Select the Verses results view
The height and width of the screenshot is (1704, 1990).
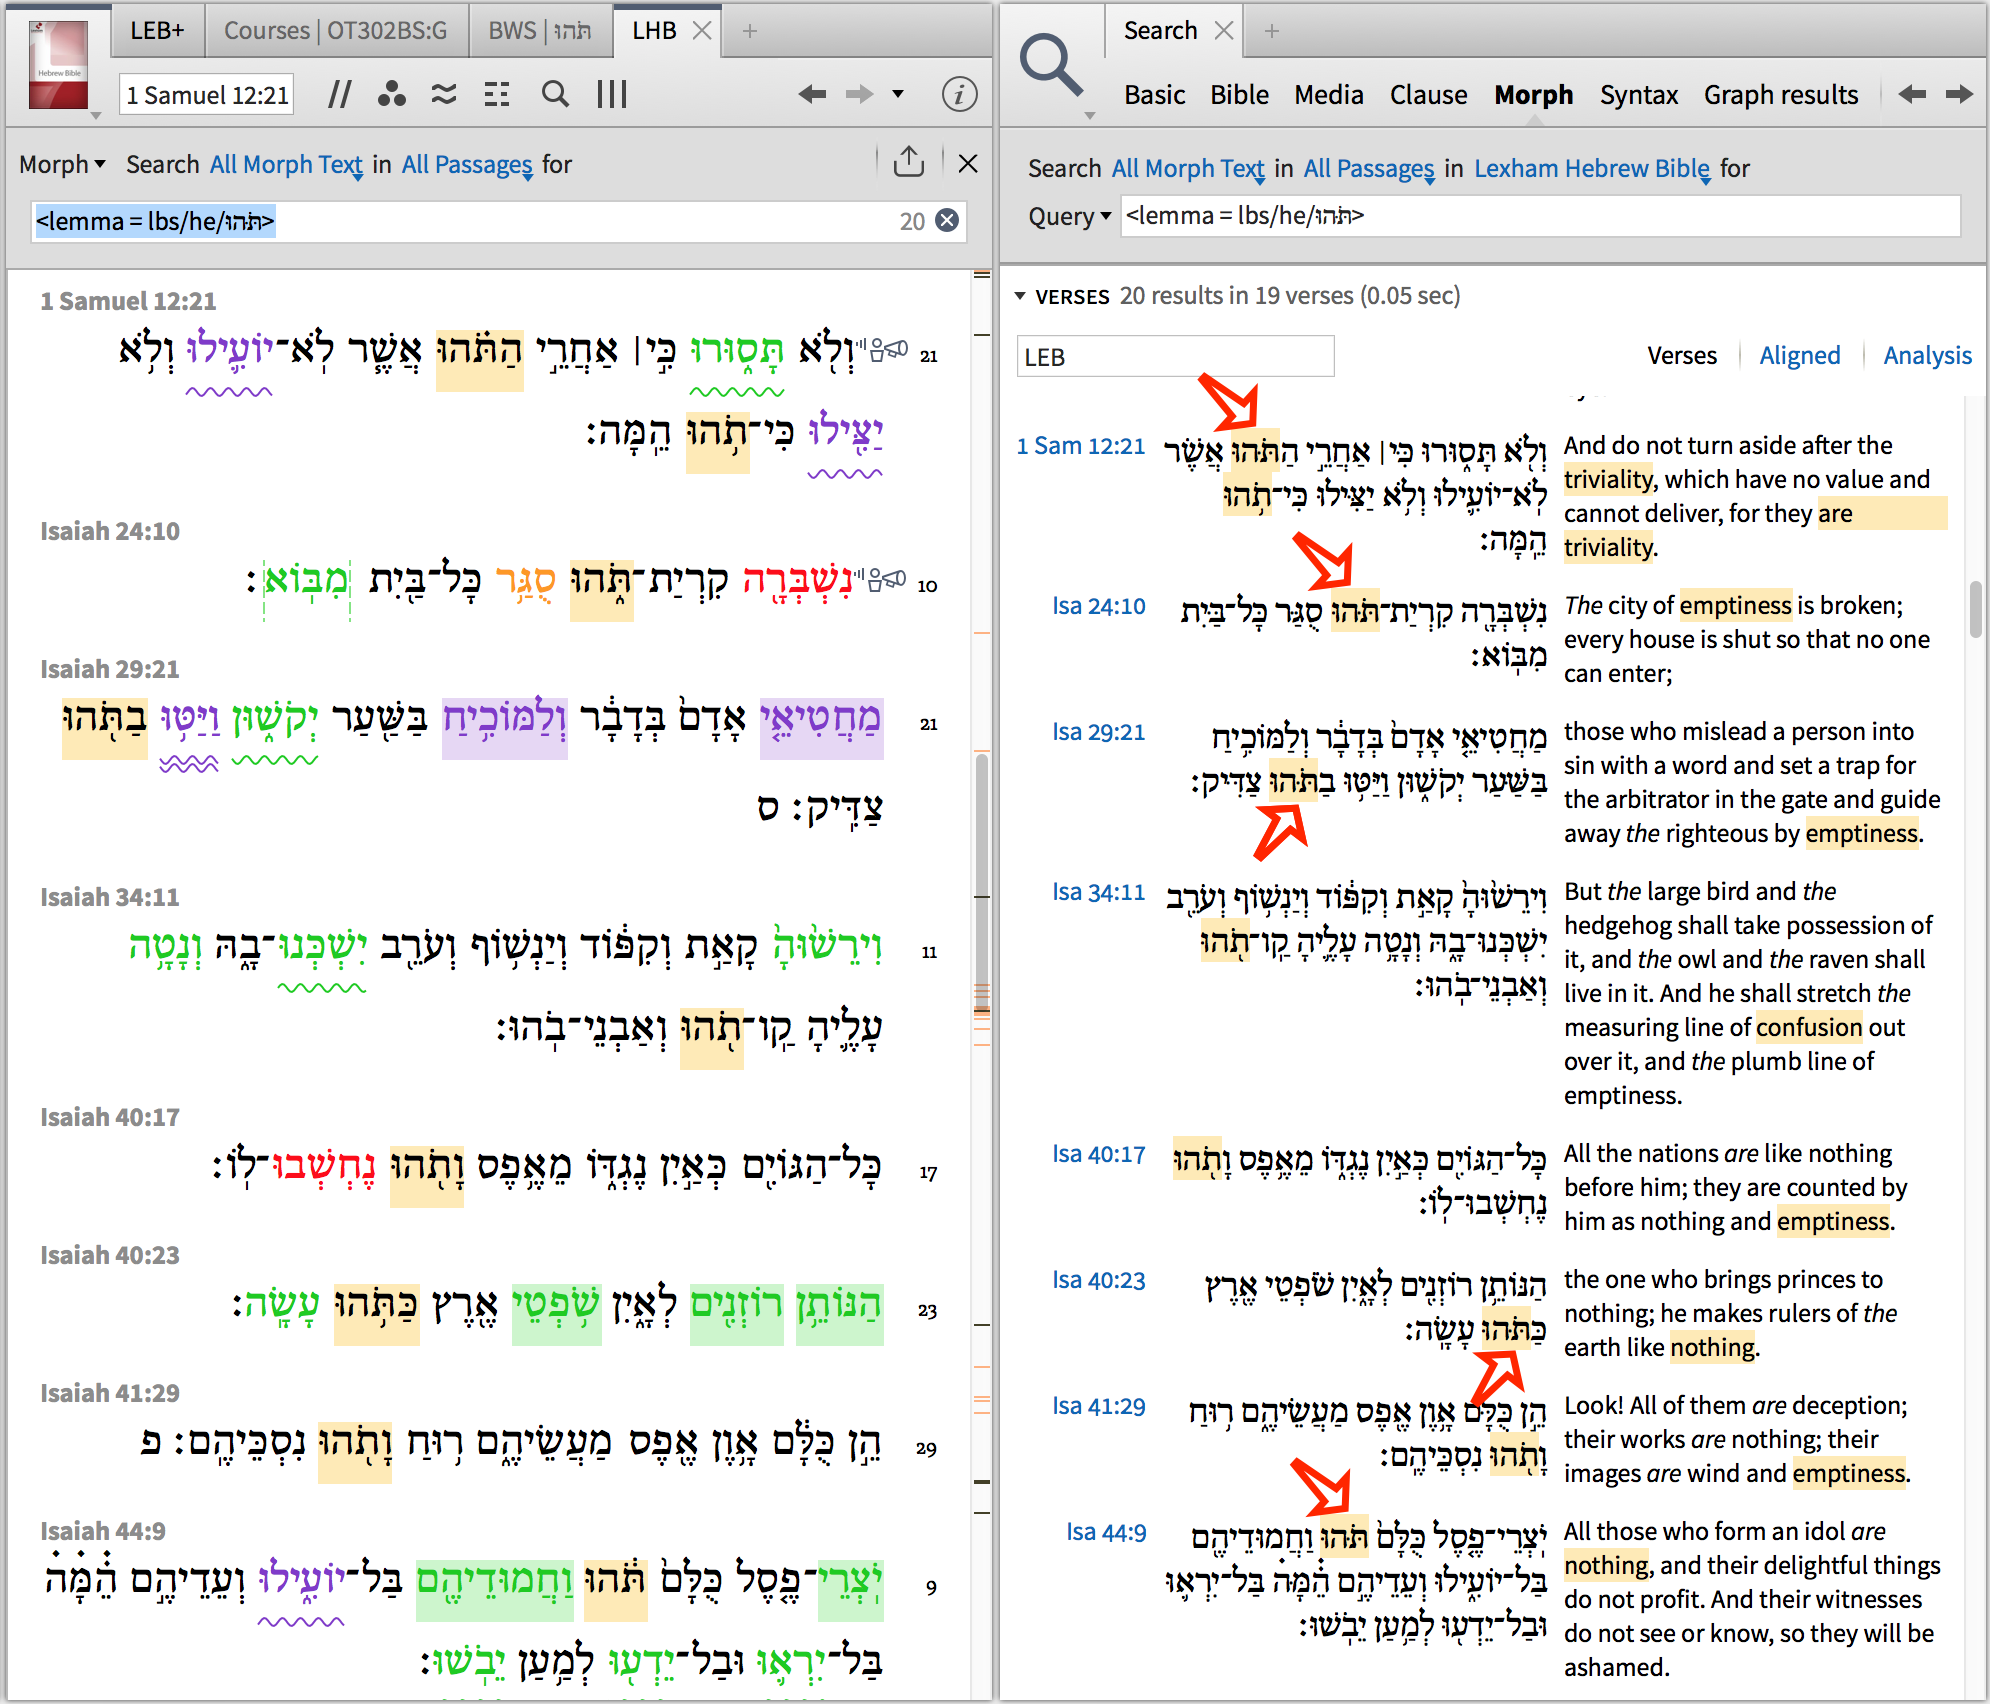(1681, 356)
